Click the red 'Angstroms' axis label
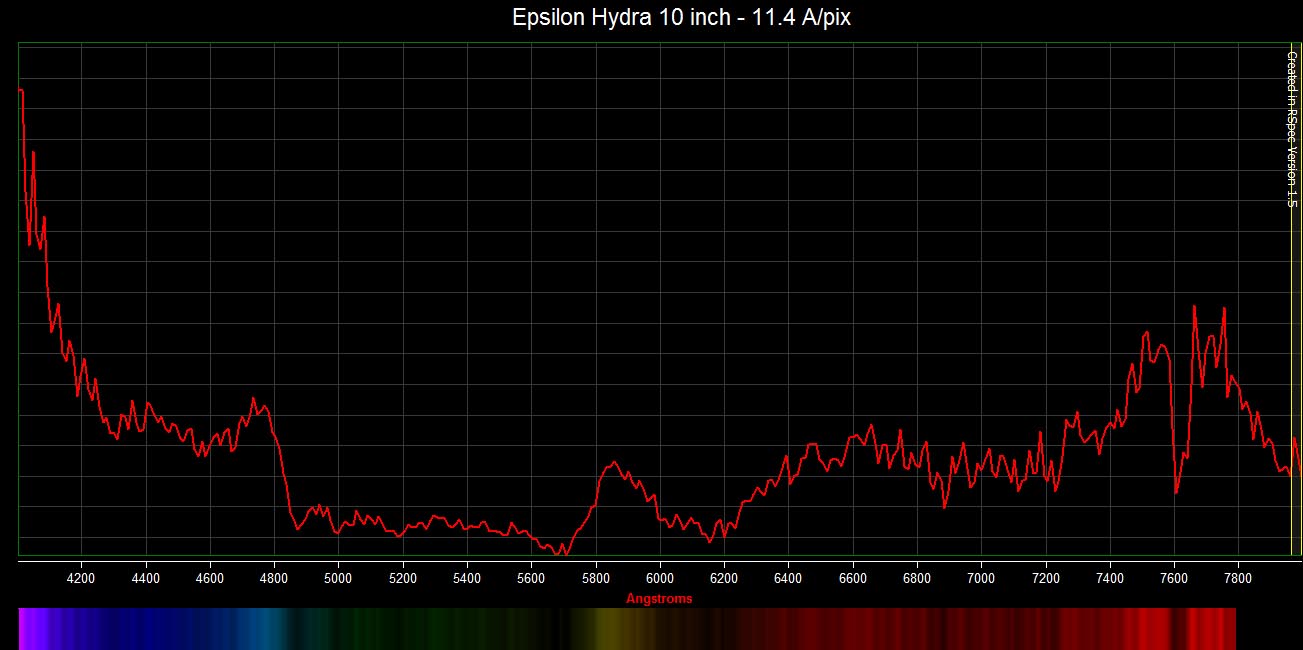Image resolution: width=1303 pixels, height=650 pixels. [x=658, y=599]
